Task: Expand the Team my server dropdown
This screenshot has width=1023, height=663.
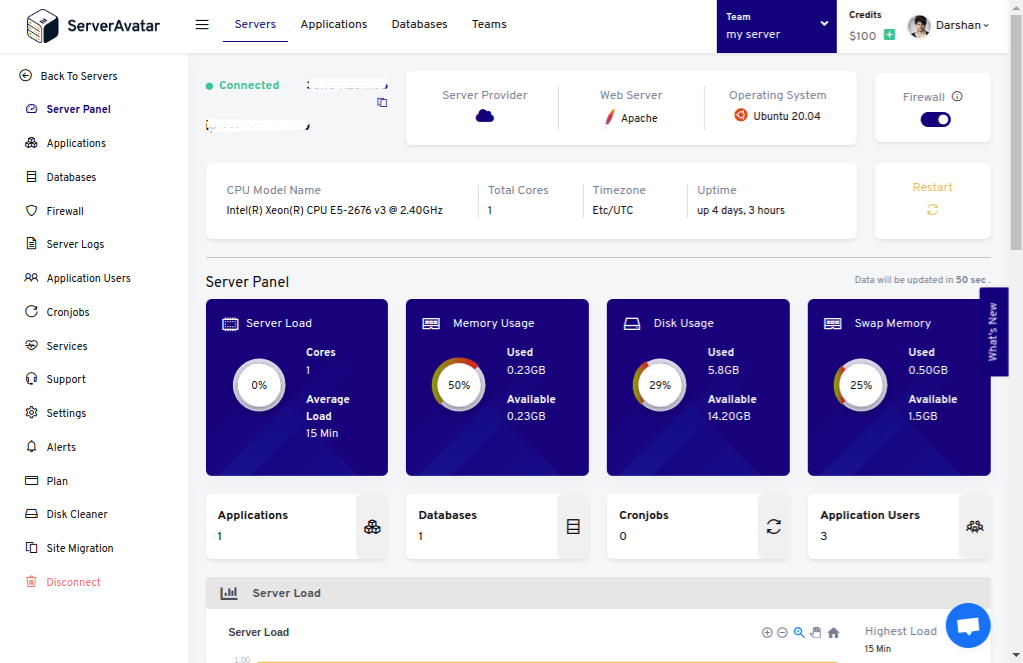Action: pos(776,26)
